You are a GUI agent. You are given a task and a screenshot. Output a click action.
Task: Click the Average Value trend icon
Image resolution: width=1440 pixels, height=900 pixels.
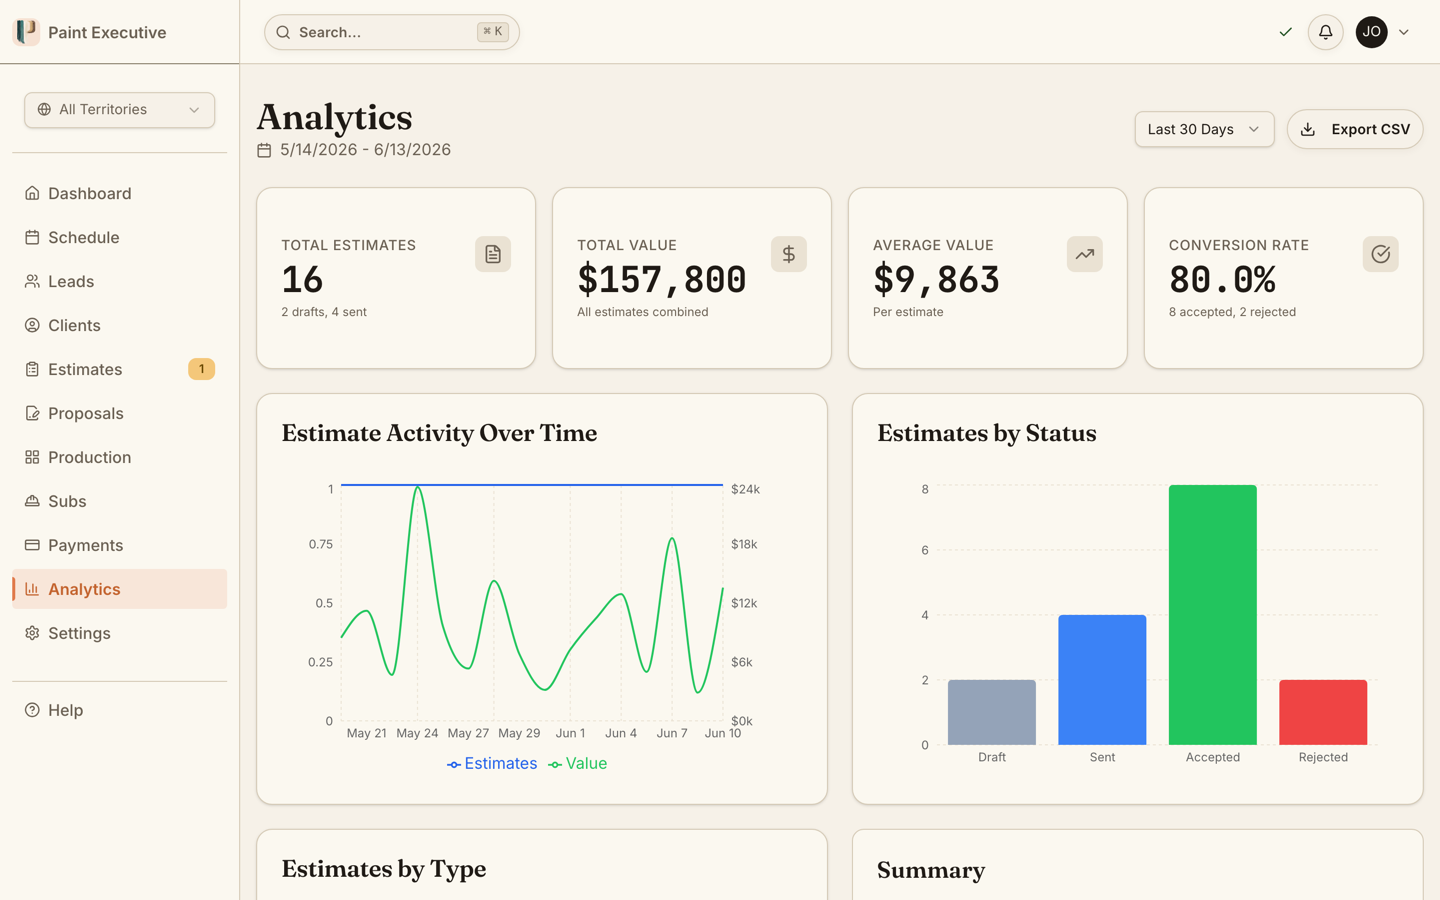1085,254
